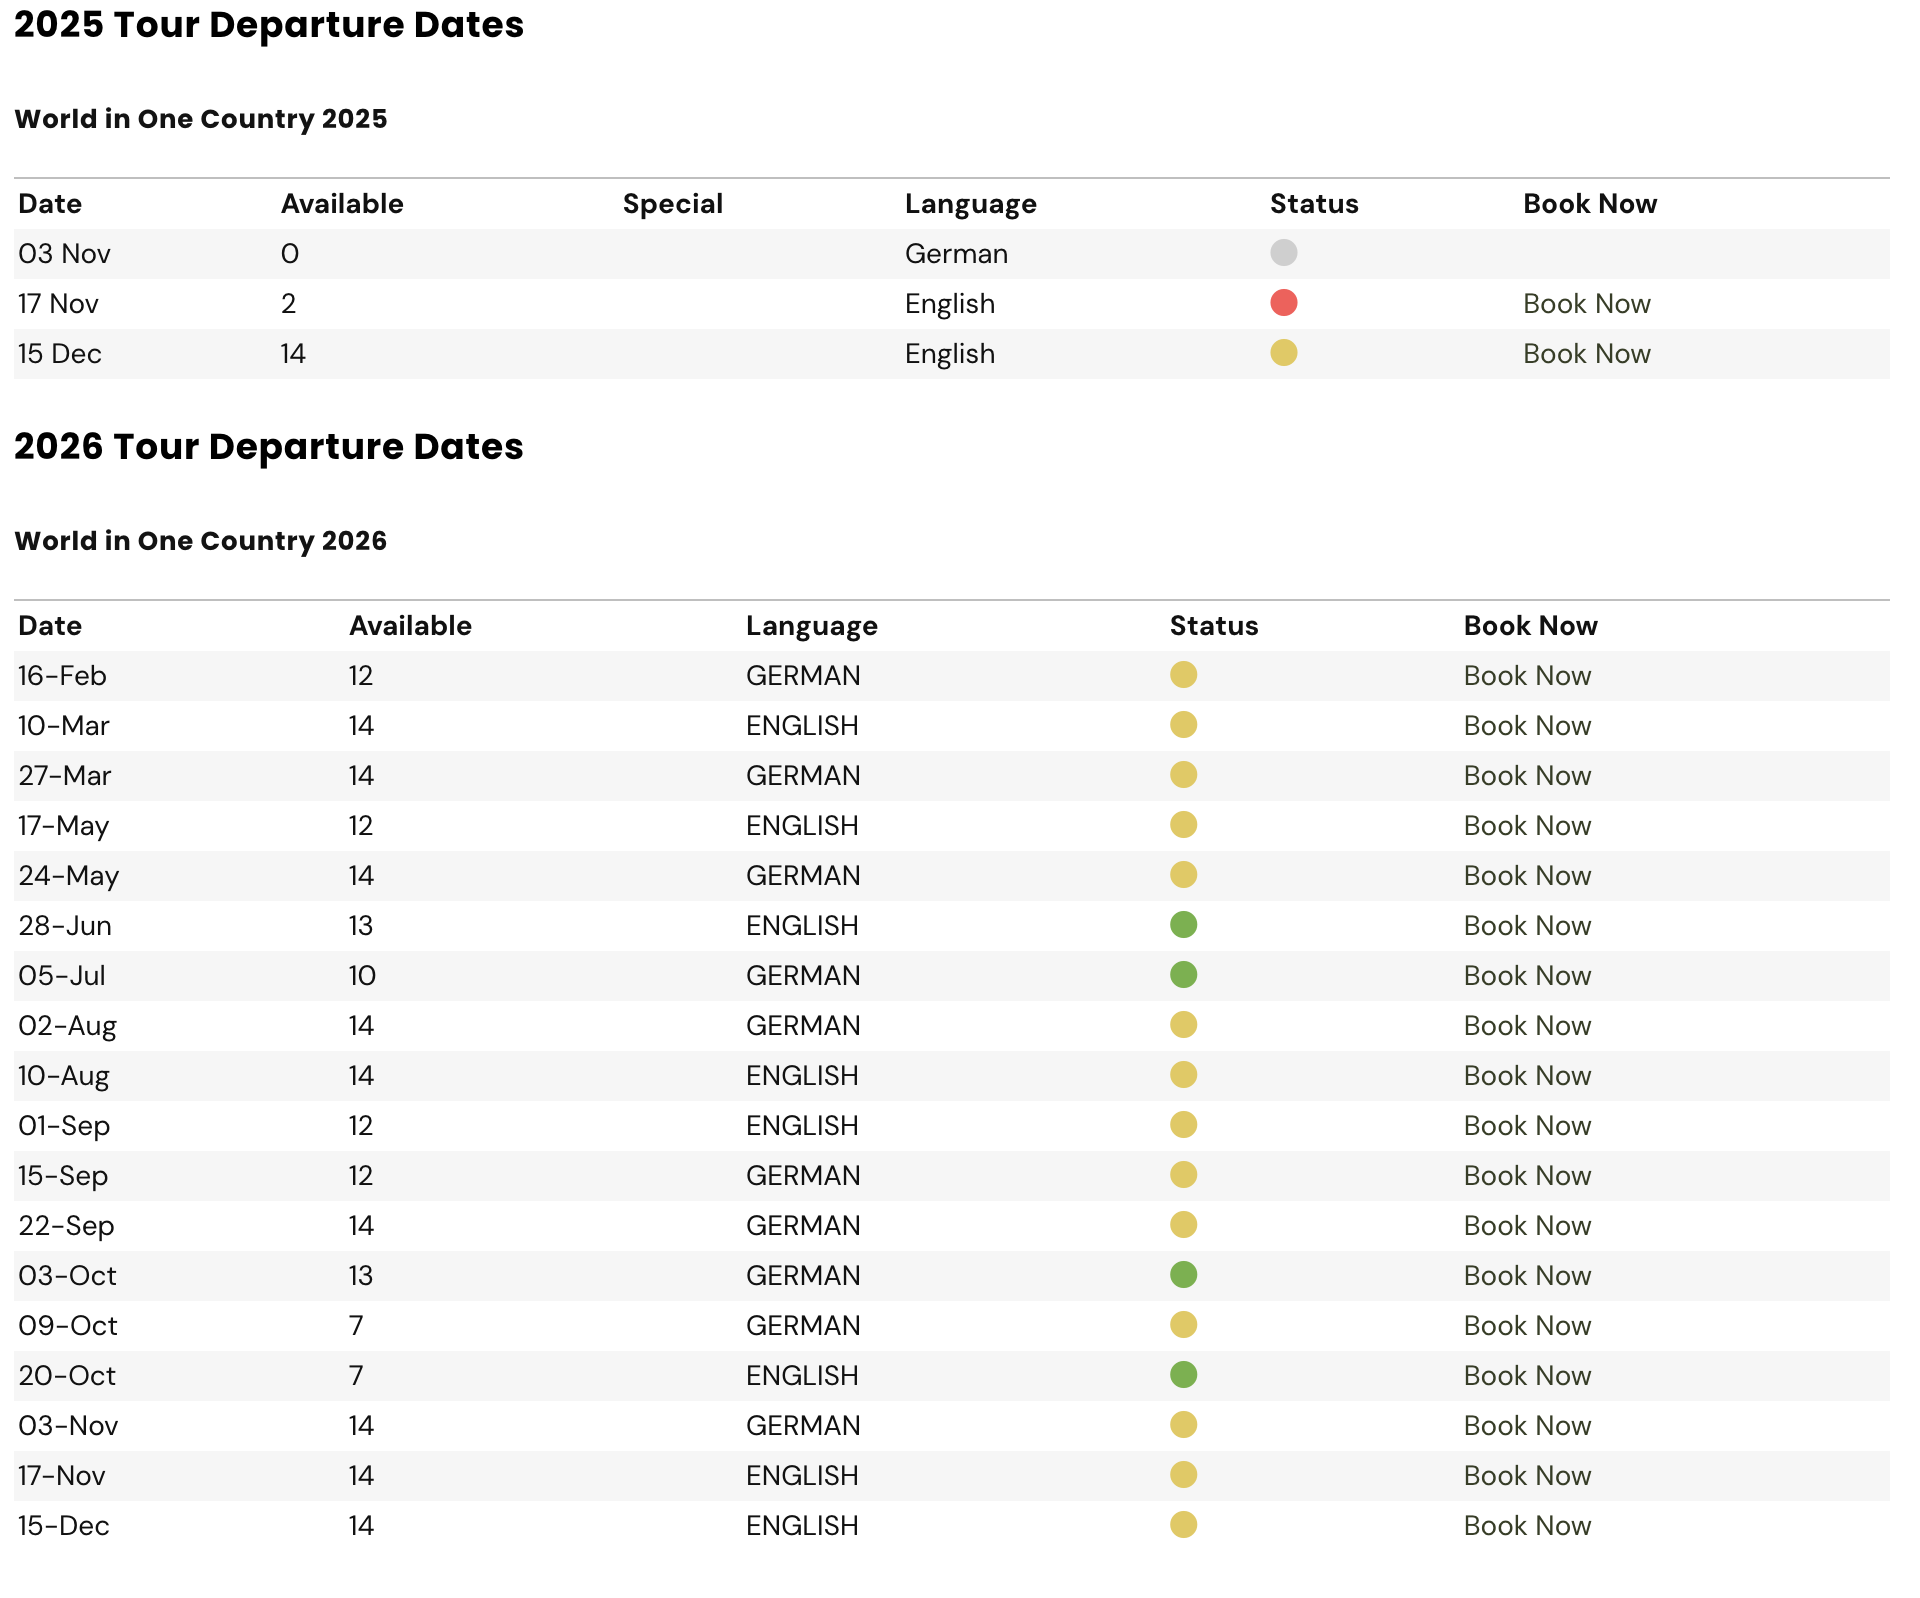Book the 15 Dec 2025 English tour
1920x1598 pixels.
[x=1586, y=354]
